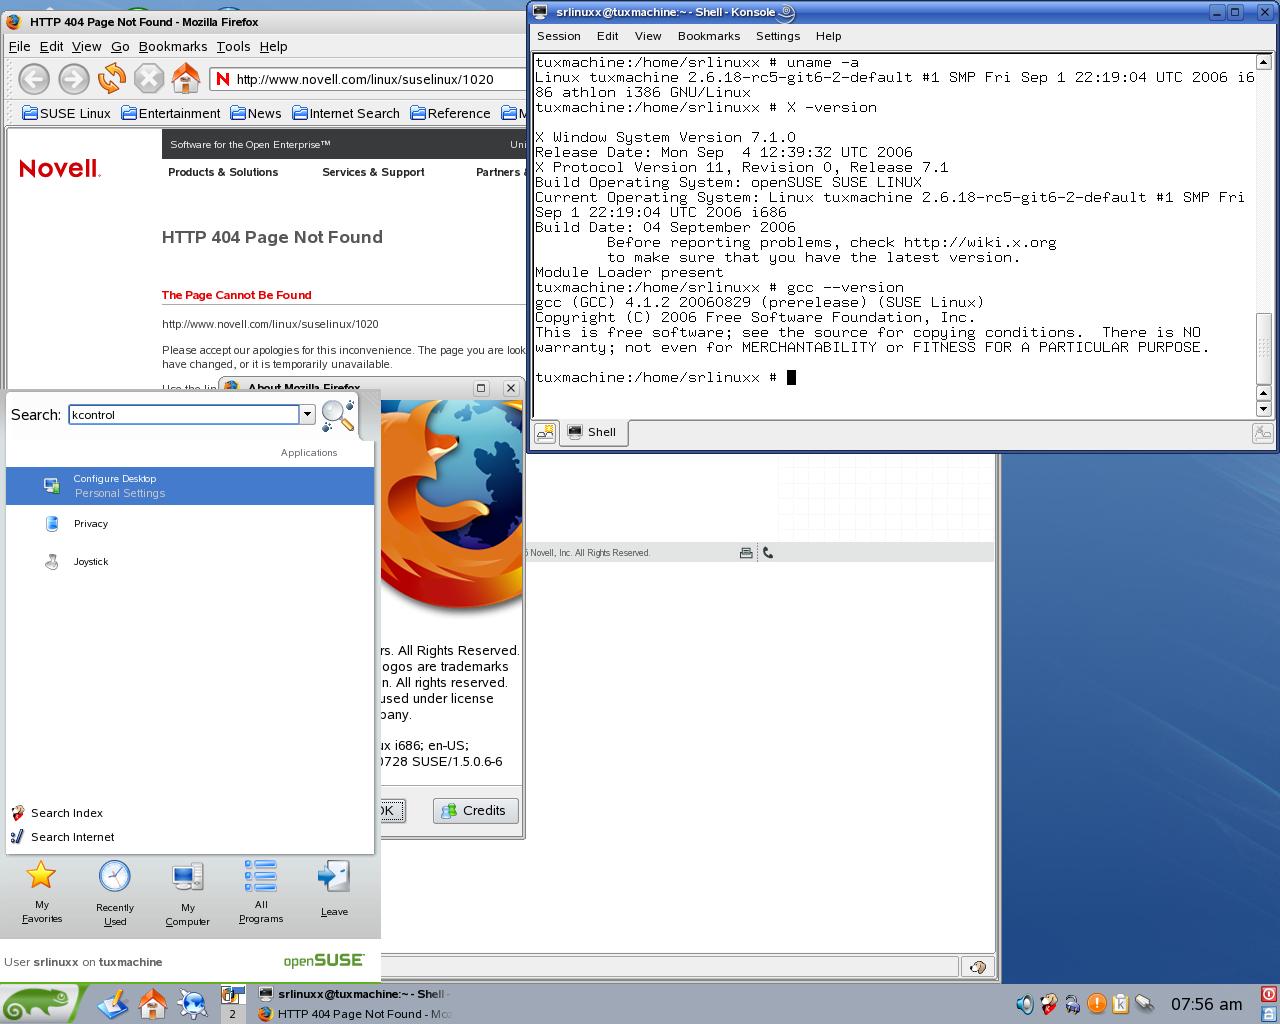Click the close session icon in Konsole tabbar
The height and width of the screenshot is (1024, 1280).
coord(1262,432)
